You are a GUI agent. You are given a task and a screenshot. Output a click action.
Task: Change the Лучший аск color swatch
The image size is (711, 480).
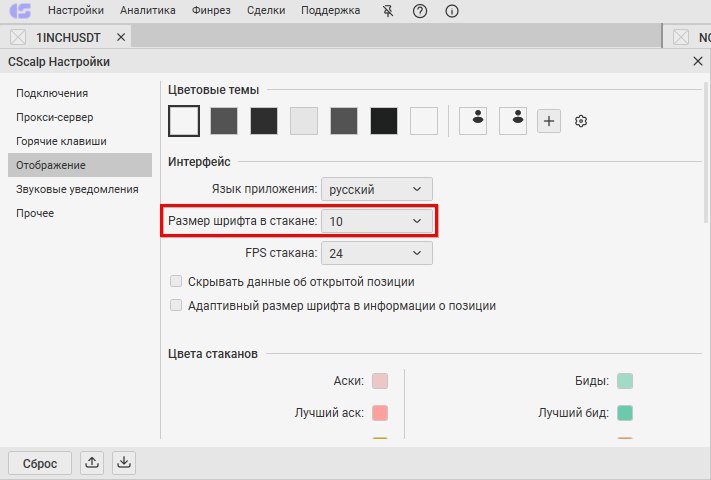point(380,413)
